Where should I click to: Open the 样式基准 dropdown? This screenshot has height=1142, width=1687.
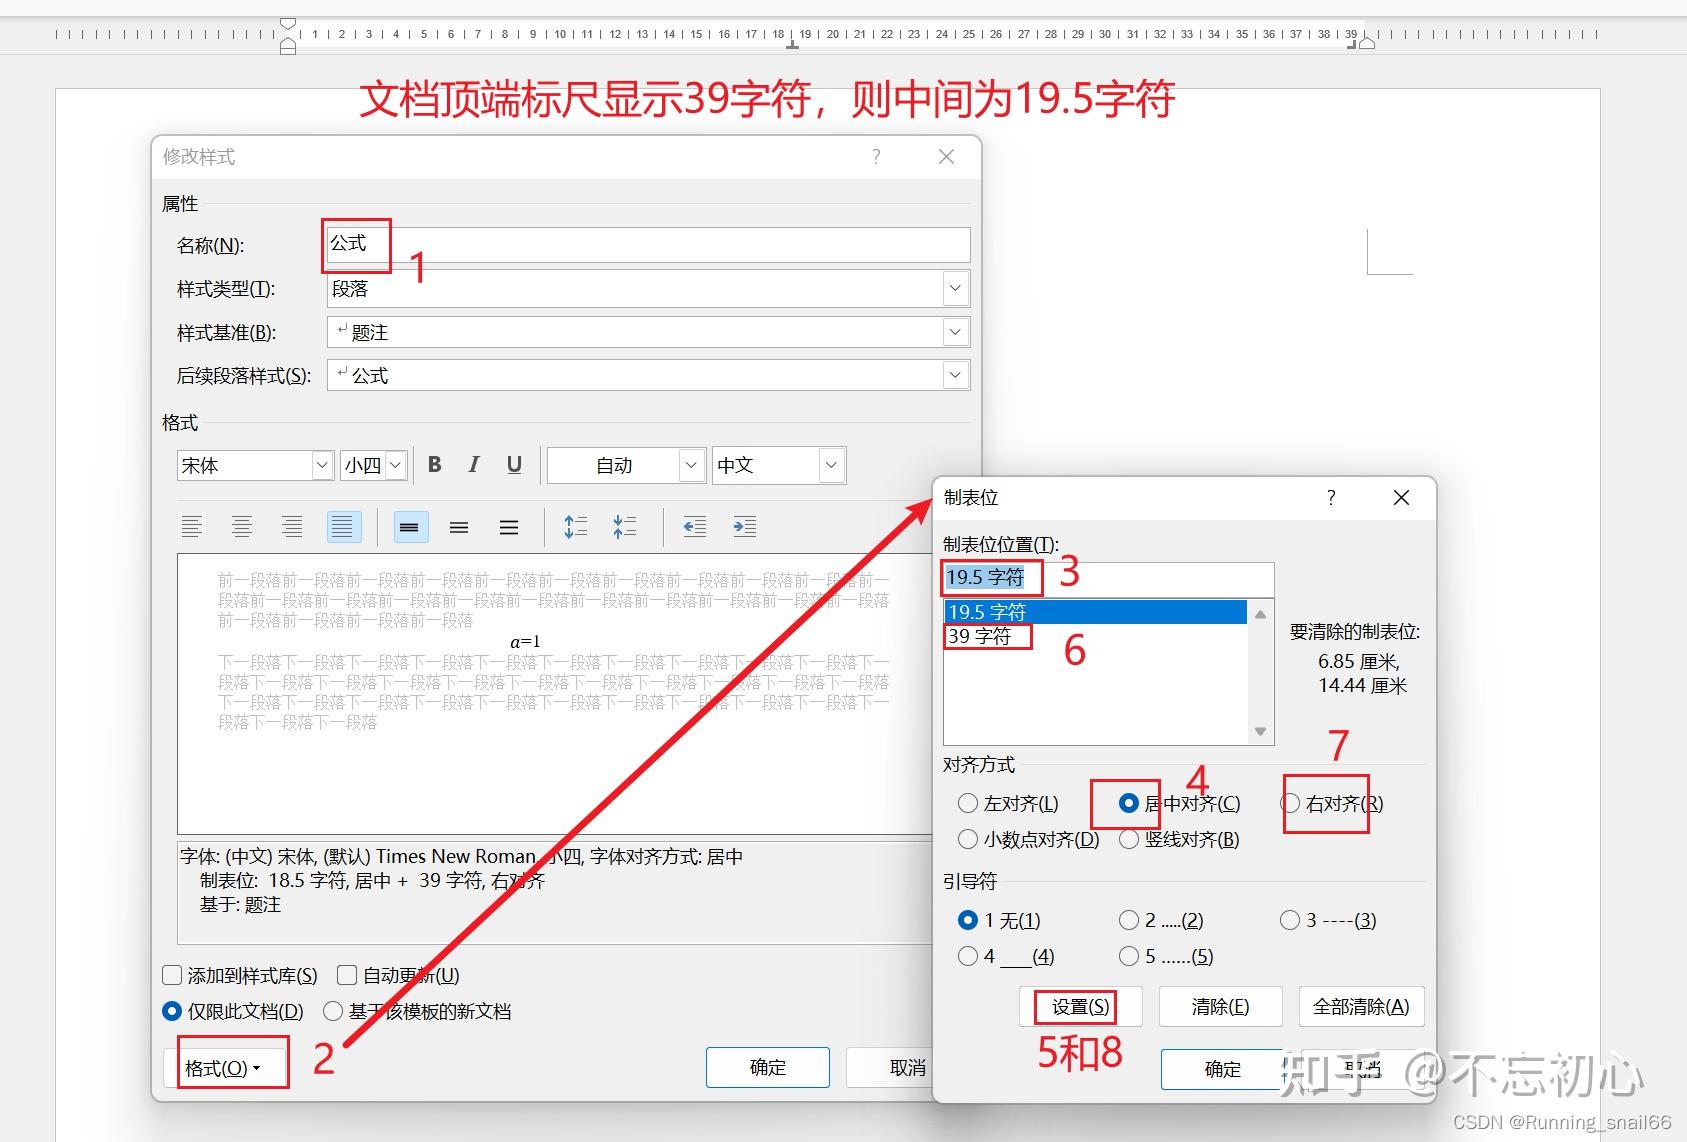coord(956,331)
